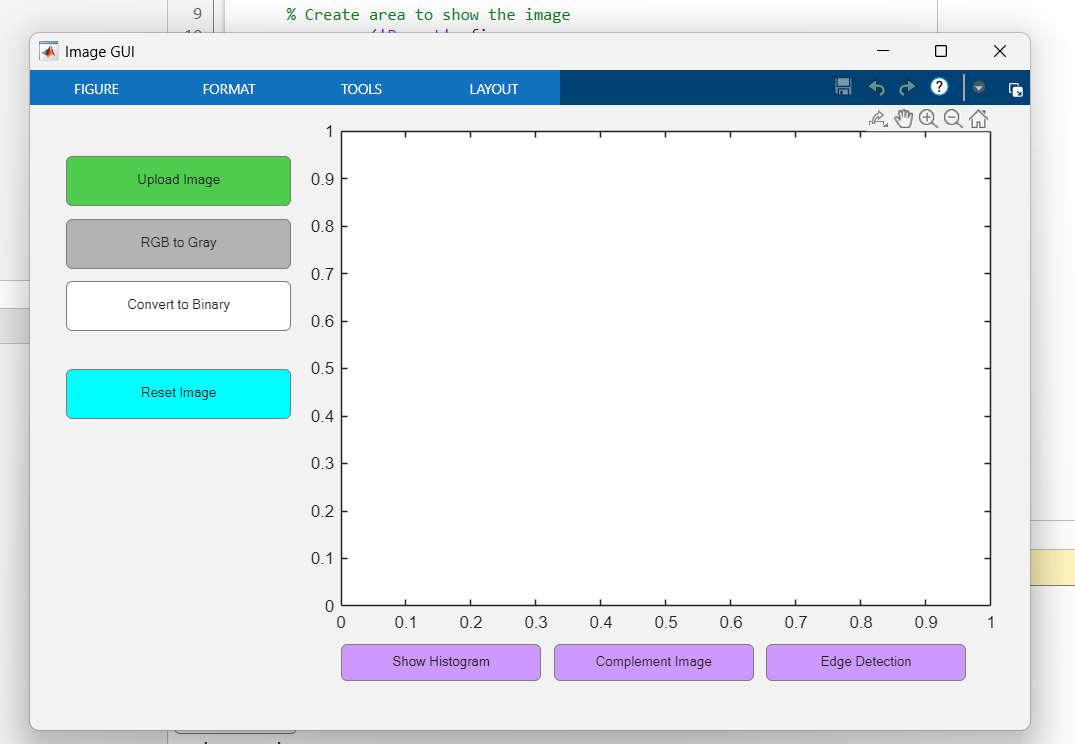
Task: Click the Upload Image button
Action: point(178,181)
